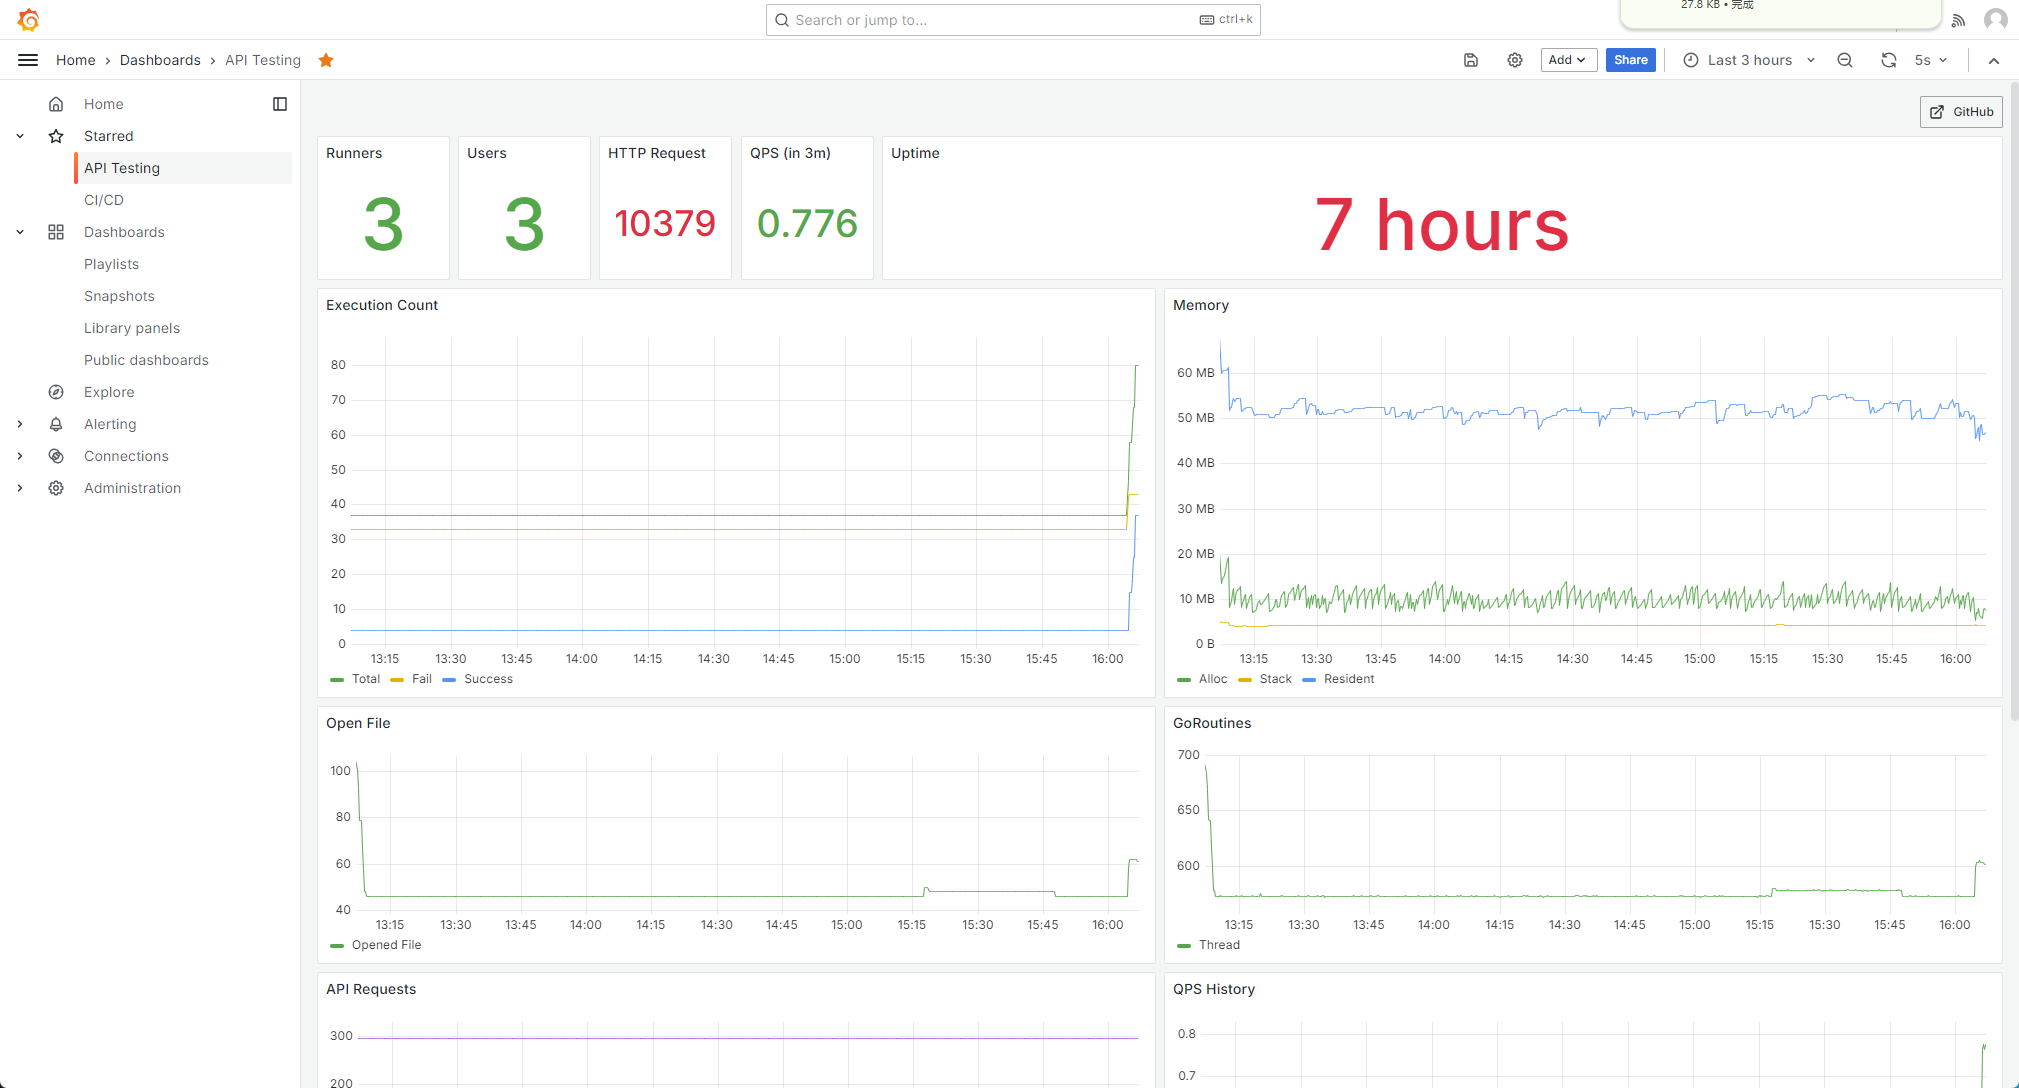2019x1088 pixels.
Task: Open dashboard settings gear icon
Action: click(1515, 60)
